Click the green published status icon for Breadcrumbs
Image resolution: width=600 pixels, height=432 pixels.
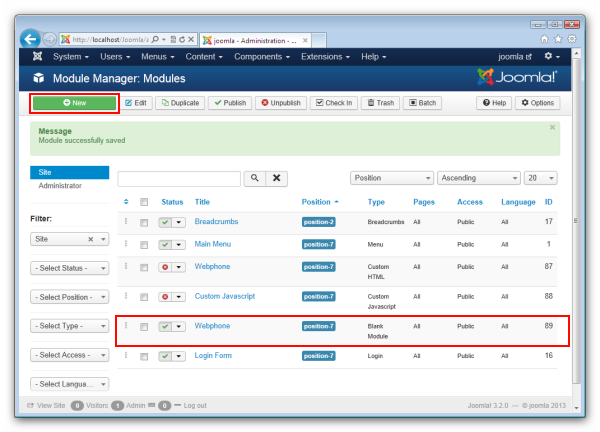(166, 221)
